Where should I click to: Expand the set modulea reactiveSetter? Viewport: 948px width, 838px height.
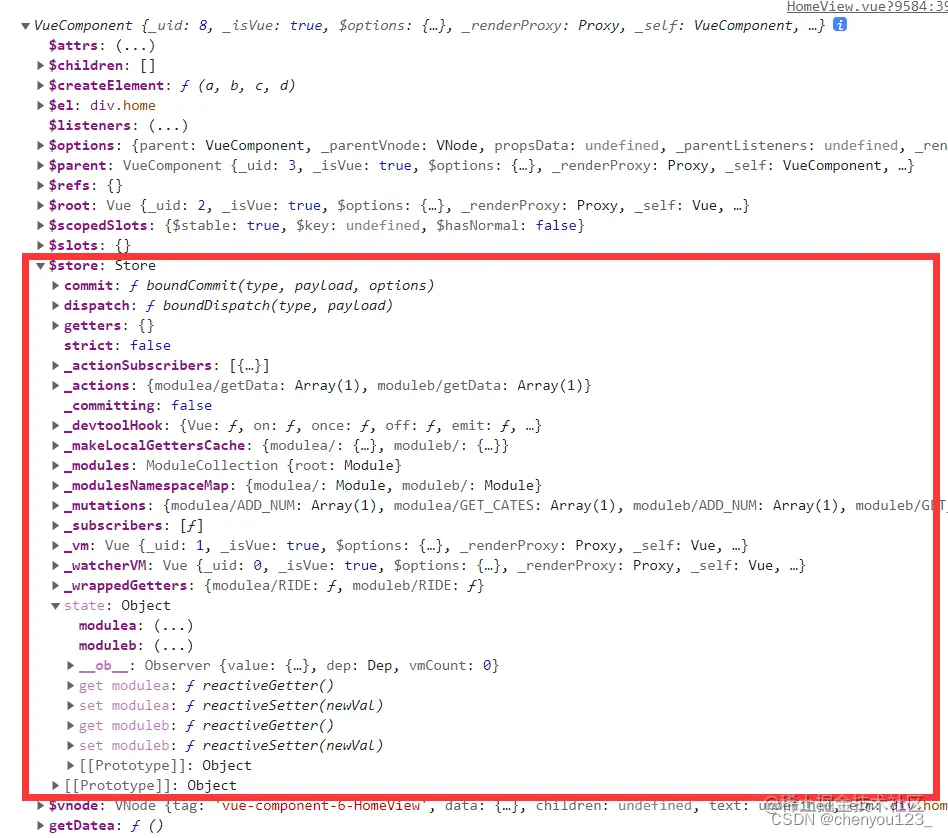[x=71, y=706]
